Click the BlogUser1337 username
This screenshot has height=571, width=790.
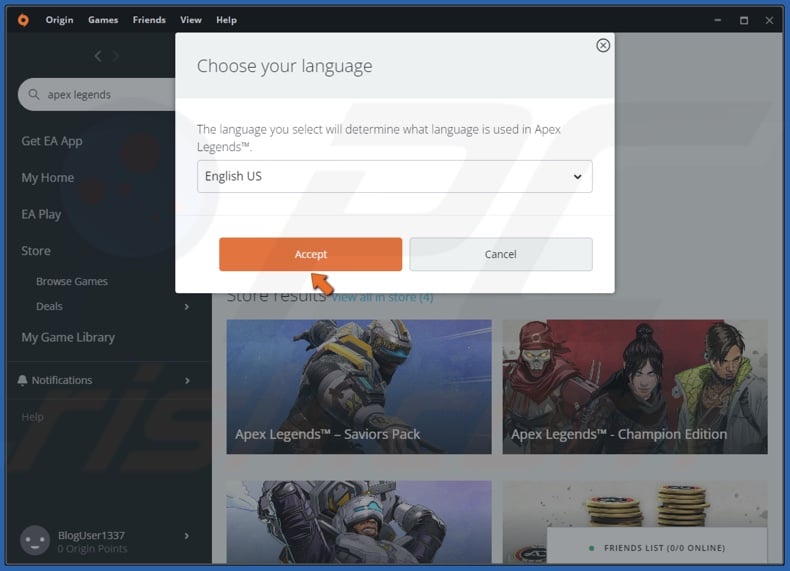(91, 535)
